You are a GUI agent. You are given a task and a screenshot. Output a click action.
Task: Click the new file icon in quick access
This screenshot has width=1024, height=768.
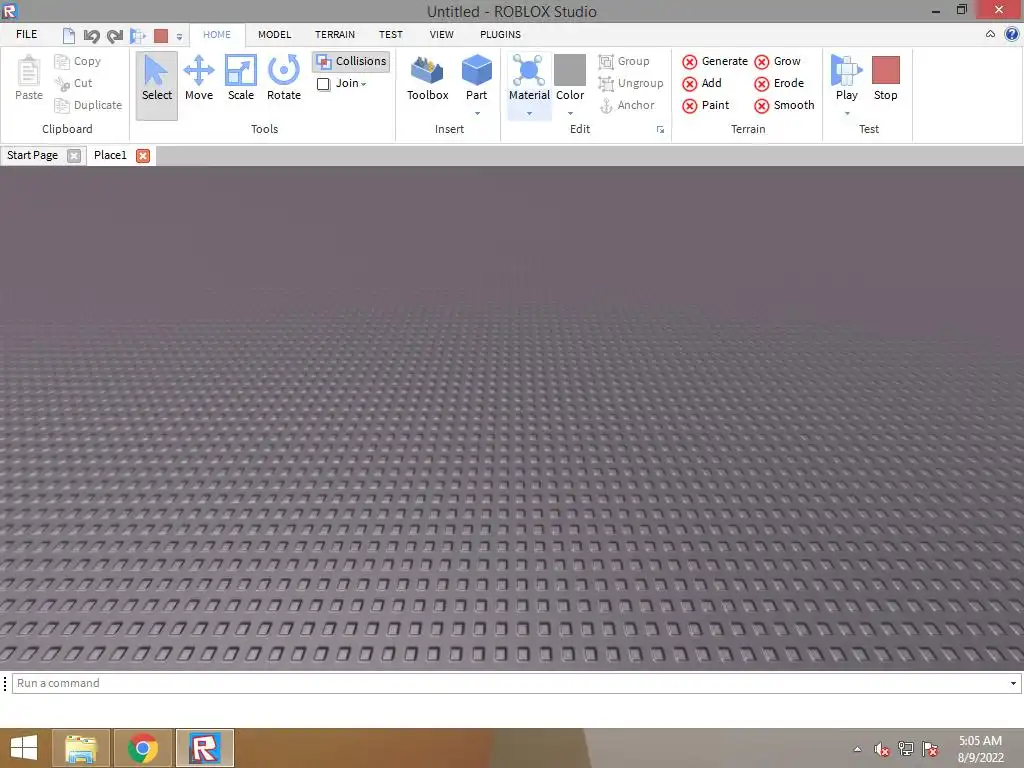tap(69, 35)
